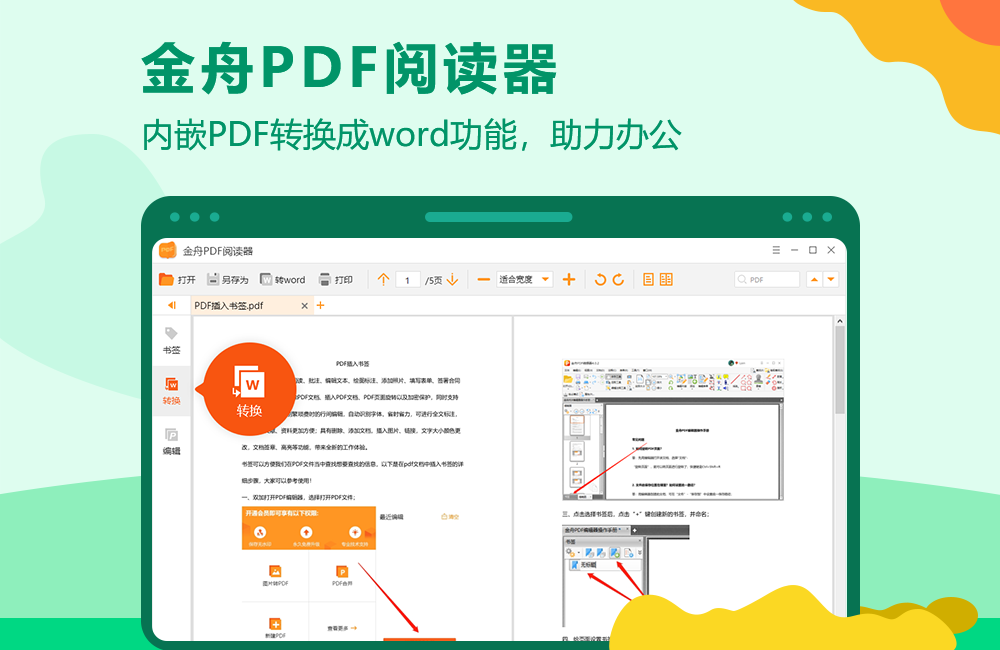Clear recent edits via 清空
The height and width of the screenshot is (650, 1000).
click(449, 515)
